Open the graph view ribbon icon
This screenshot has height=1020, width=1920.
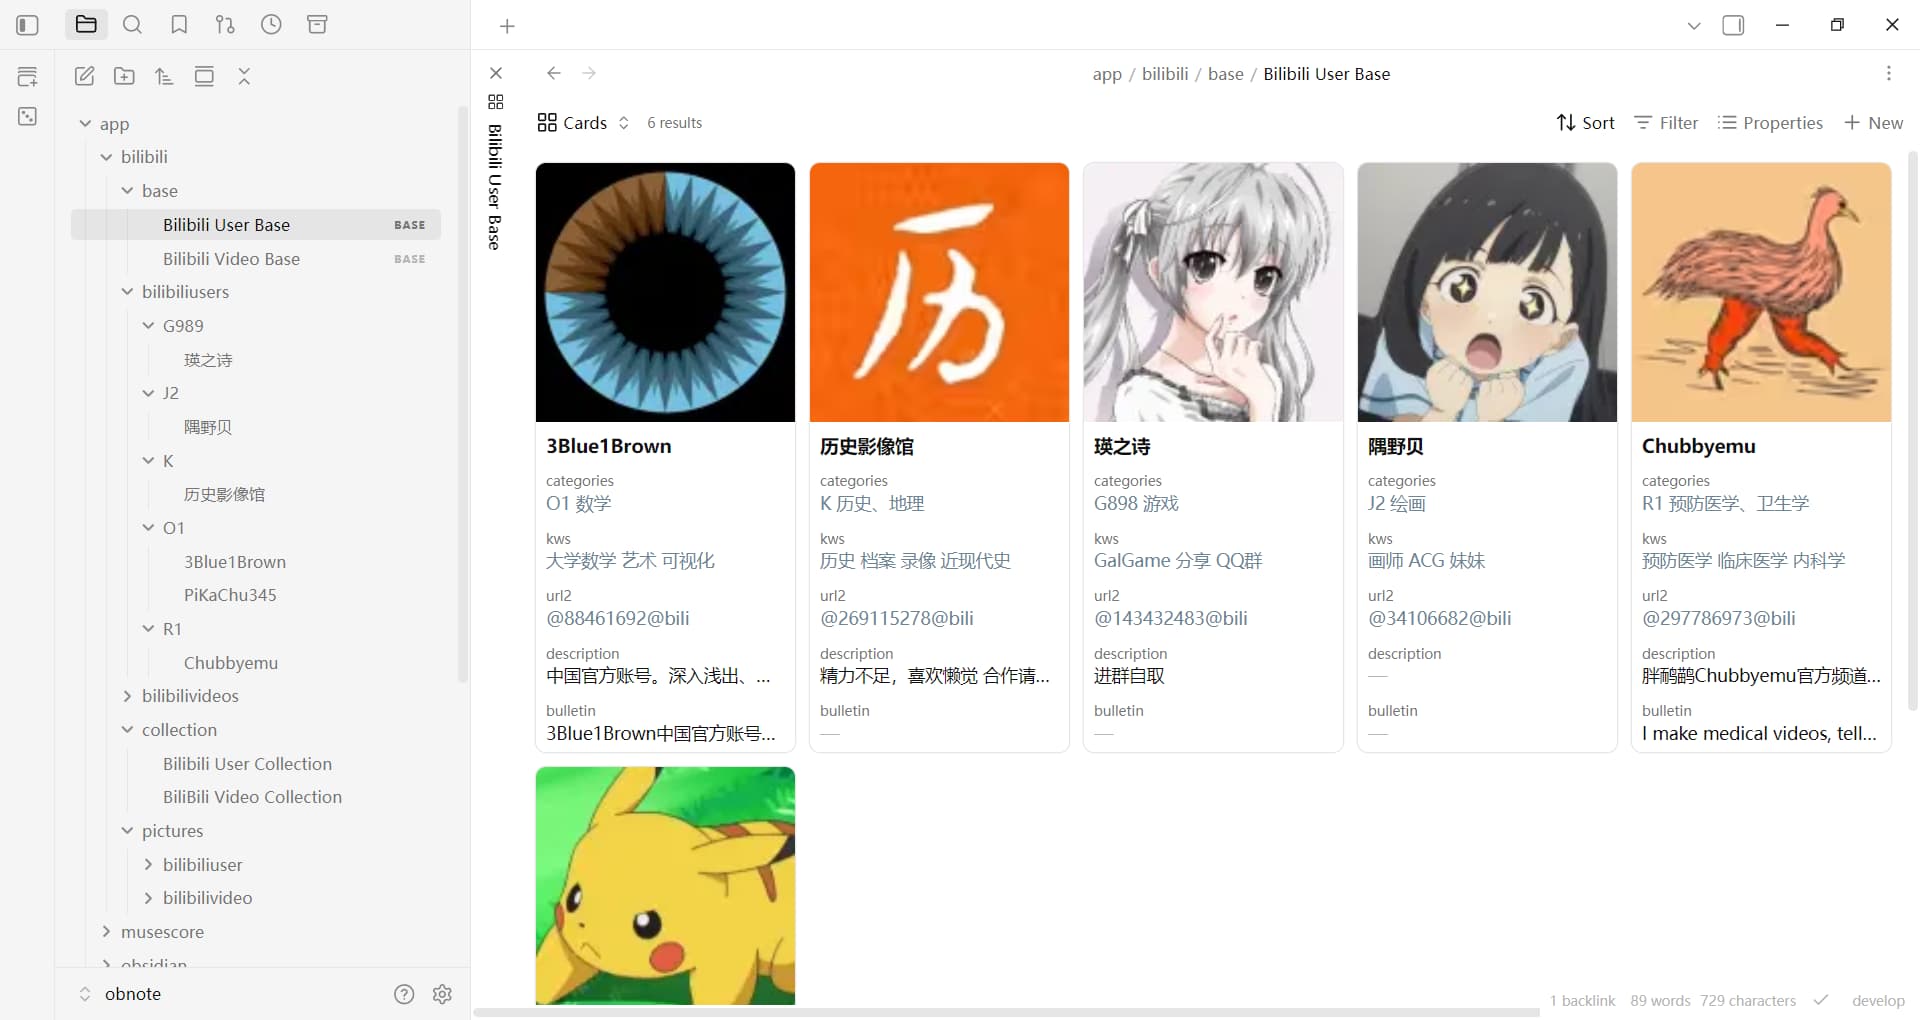click(27, 117)
